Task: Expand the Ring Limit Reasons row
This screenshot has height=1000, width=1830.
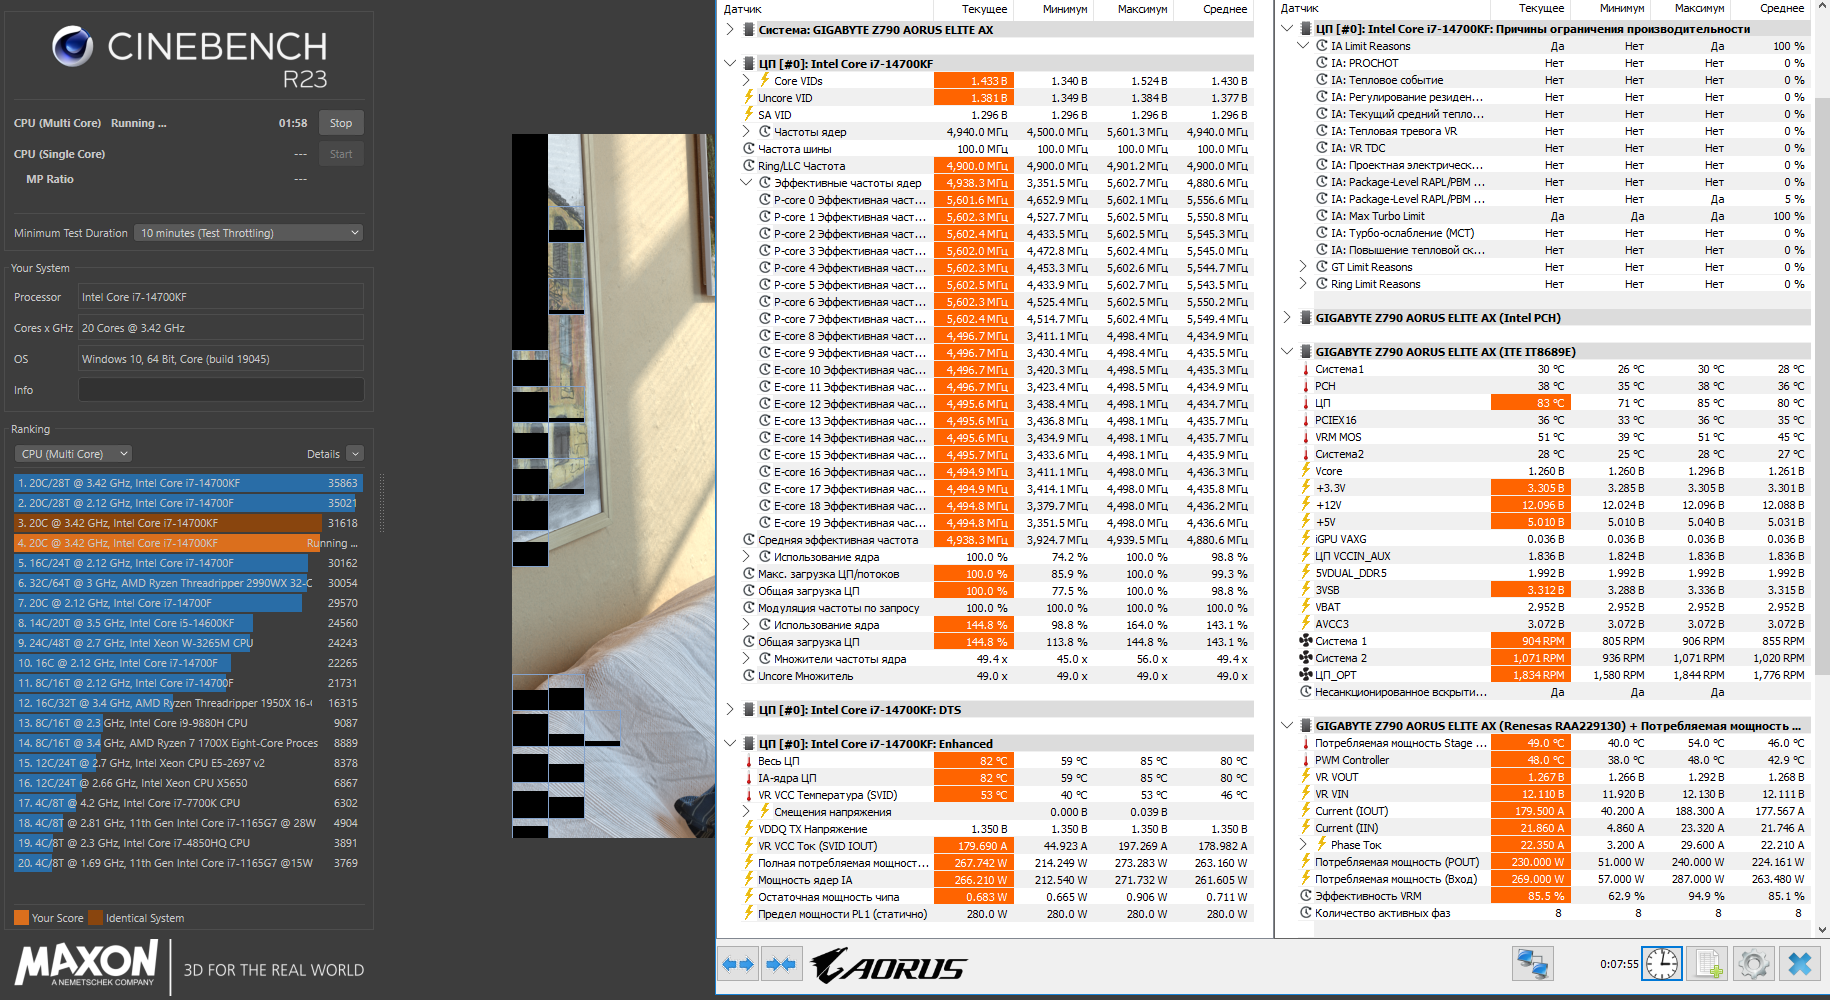Action: click(x=1303, y=284)
